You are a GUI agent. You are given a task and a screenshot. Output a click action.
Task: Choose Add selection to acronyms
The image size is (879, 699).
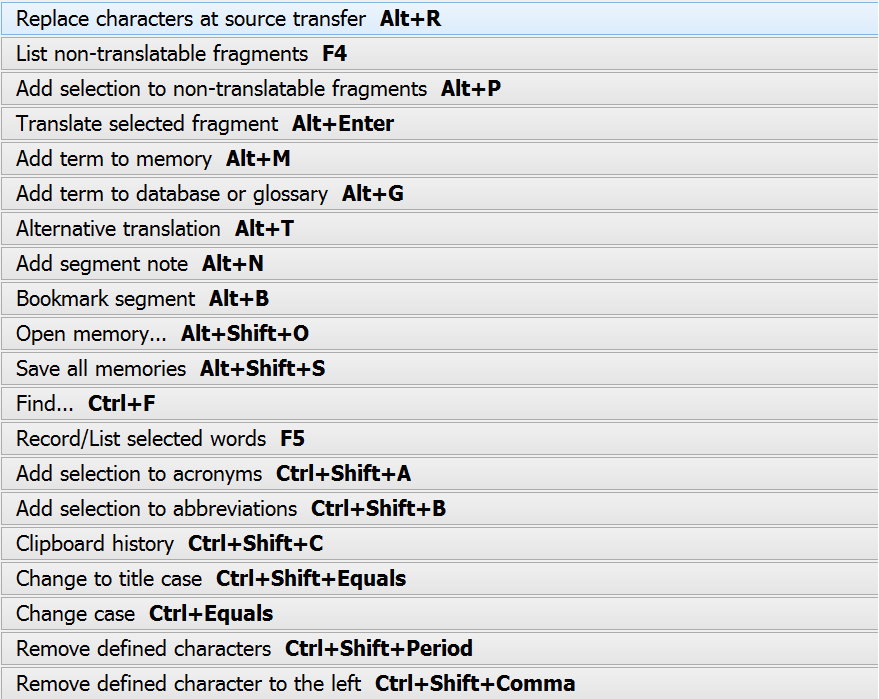point(213,474)
